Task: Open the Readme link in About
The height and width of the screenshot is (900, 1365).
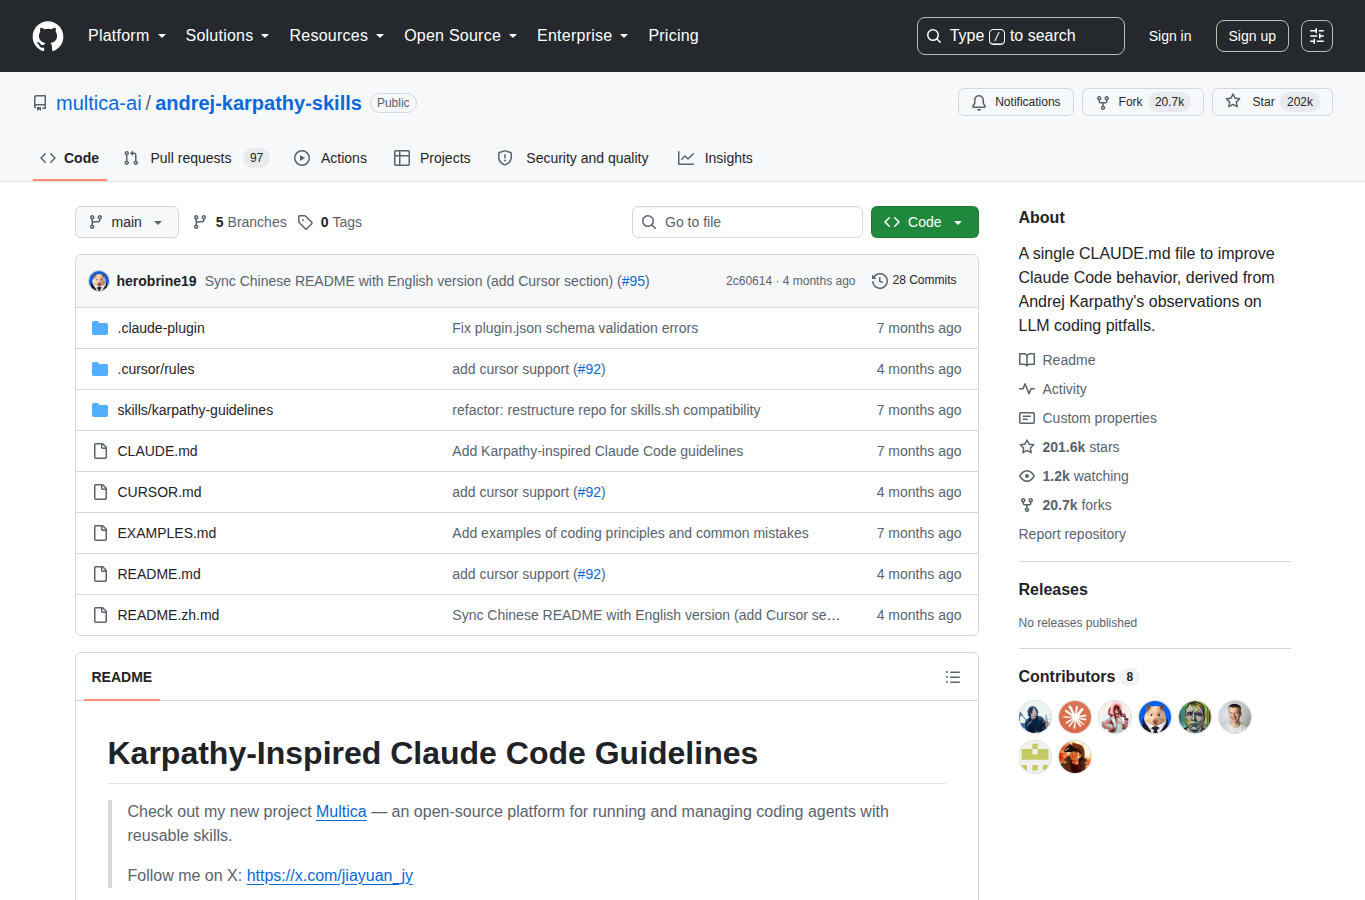Action: [x=1057, y=360]
